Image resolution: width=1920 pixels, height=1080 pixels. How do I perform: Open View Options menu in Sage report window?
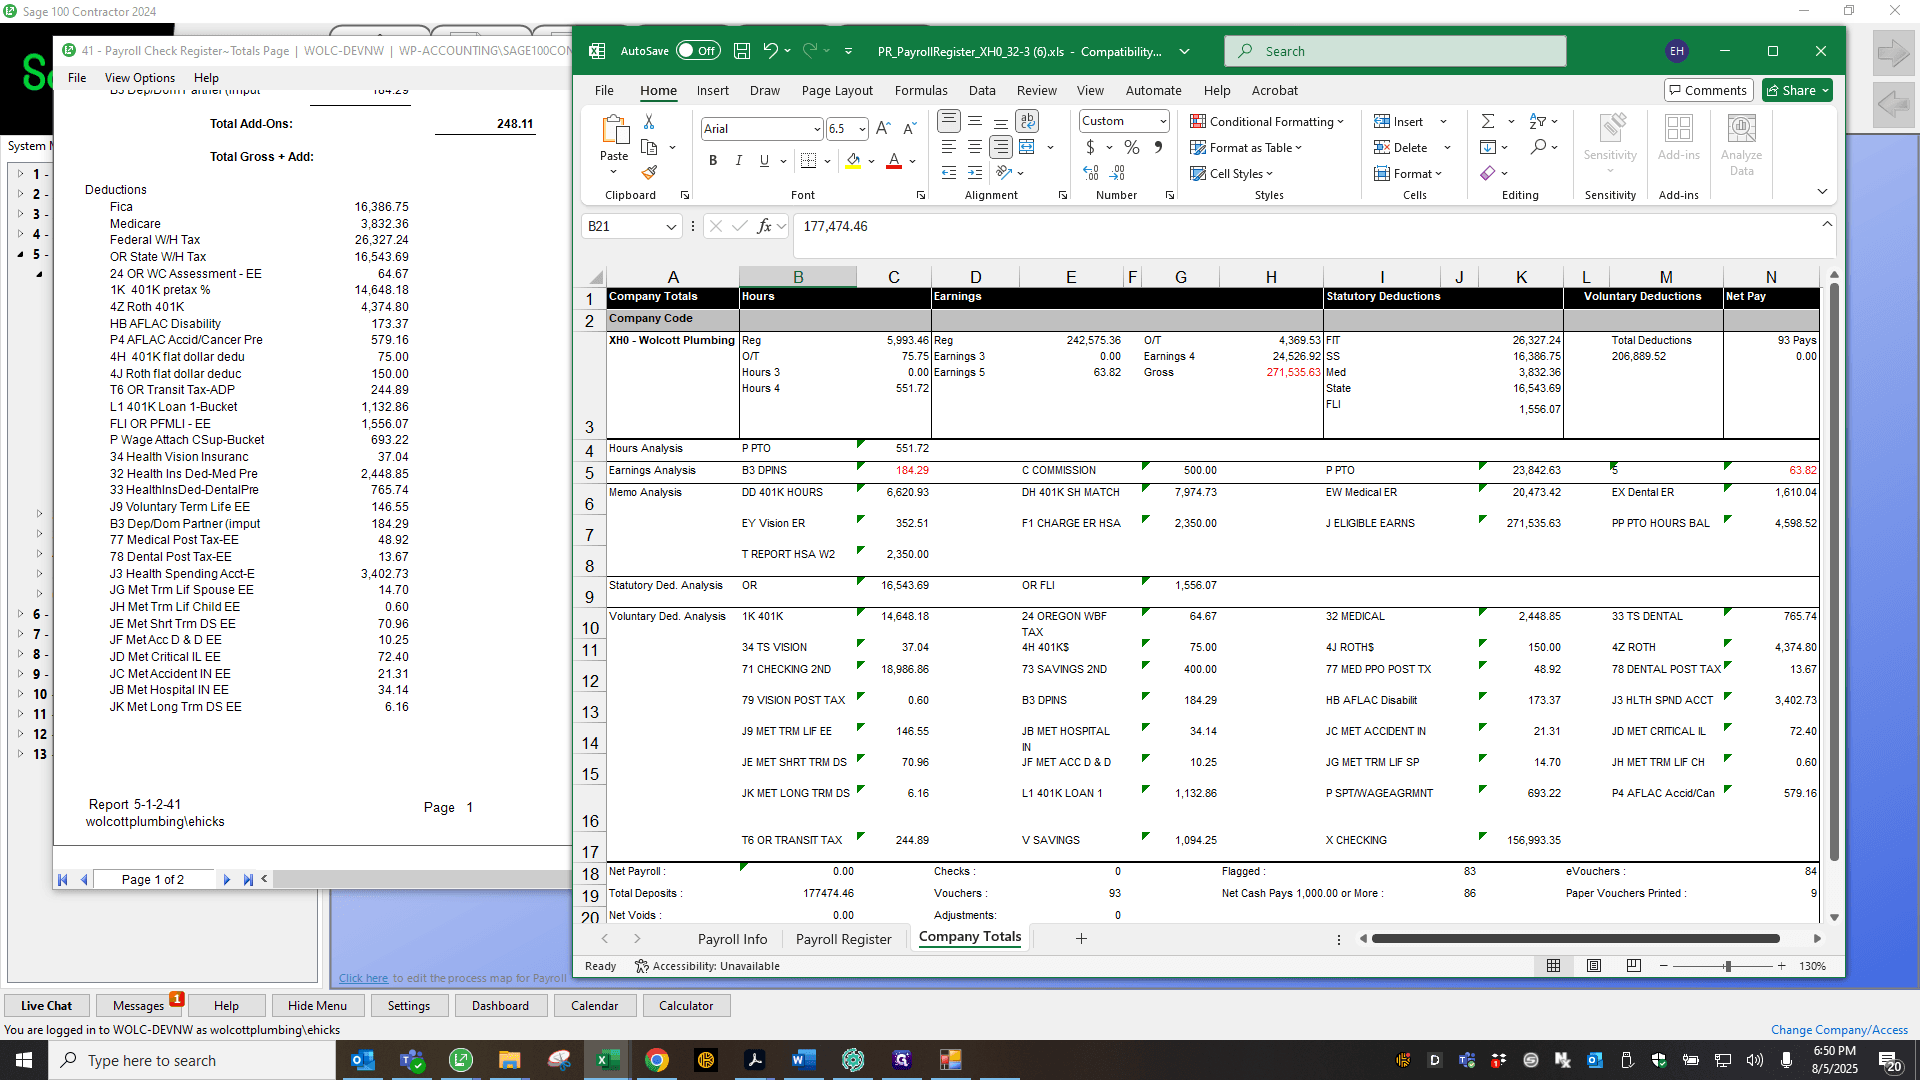point(140,78)
